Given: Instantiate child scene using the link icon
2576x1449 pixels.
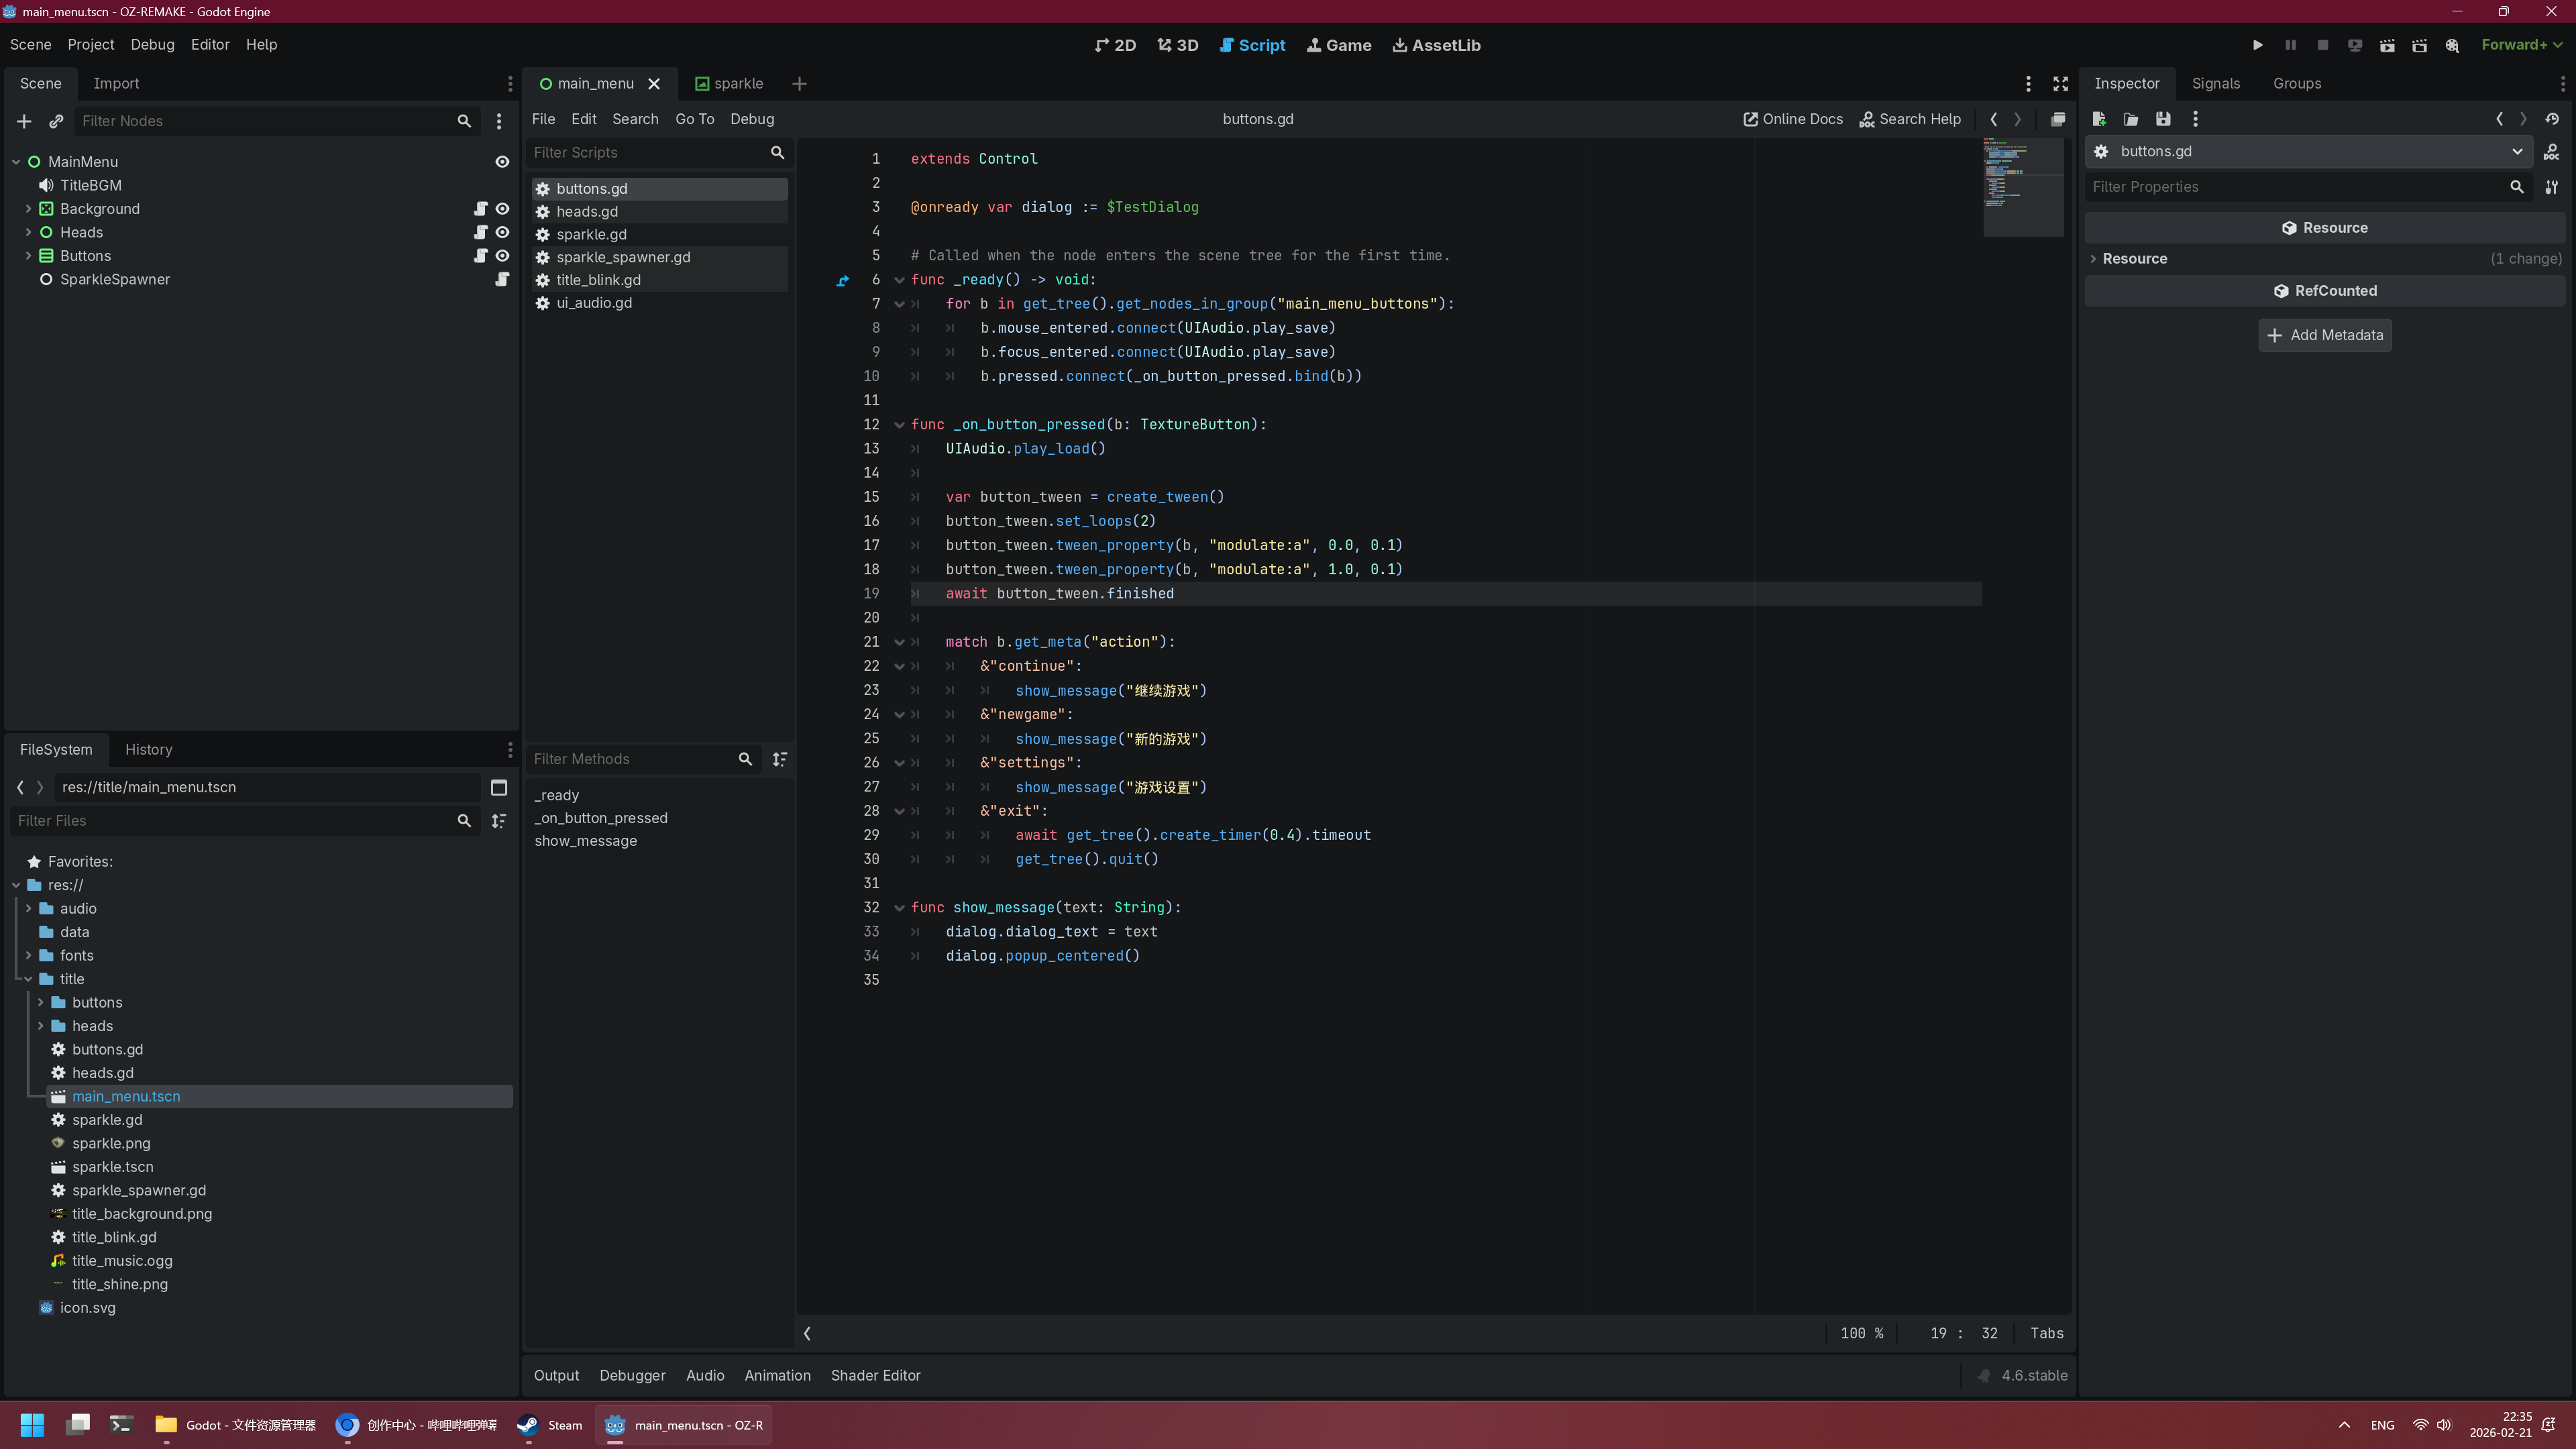Looking at the screenshot, I should pyautogui.click(x=56, y=121).
